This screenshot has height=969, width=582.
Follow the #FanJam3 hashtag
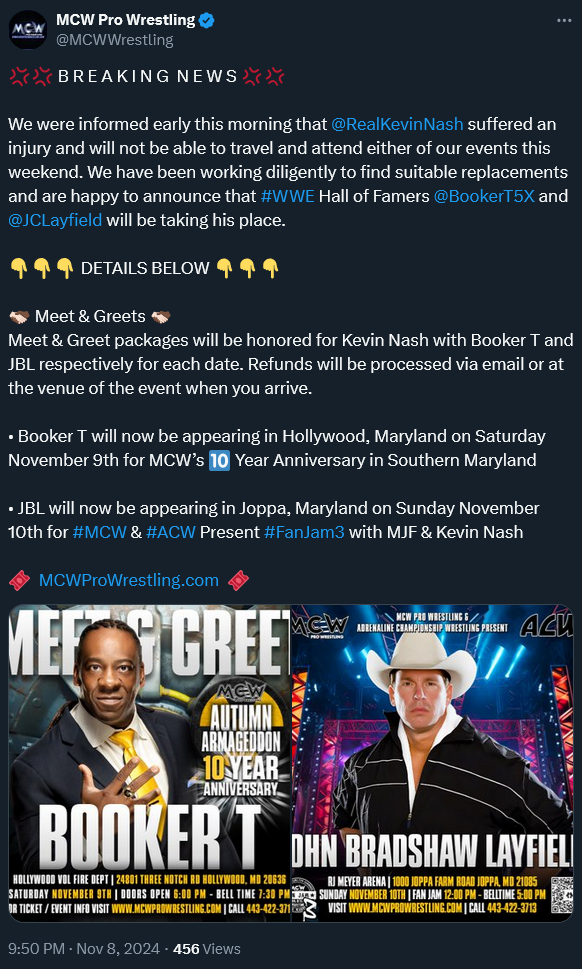pyautogui.click(x=304, y=532)
